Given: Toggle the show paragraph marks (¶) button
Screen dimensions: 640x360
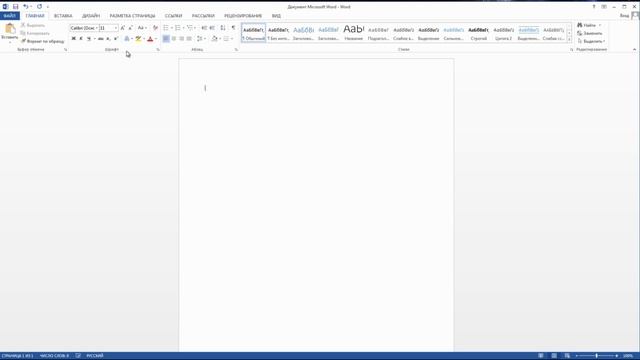Looking at the screenshot, I should [x=233, y=28].
